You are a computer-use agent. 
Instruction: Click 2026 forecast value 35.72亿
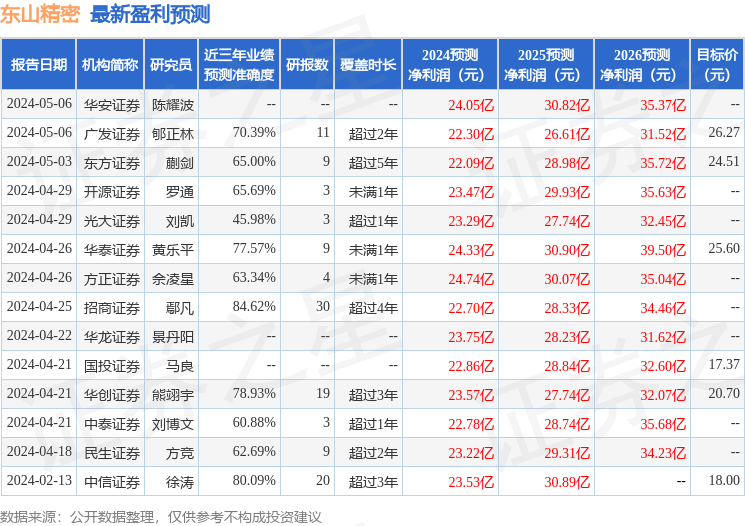point(663,163)
